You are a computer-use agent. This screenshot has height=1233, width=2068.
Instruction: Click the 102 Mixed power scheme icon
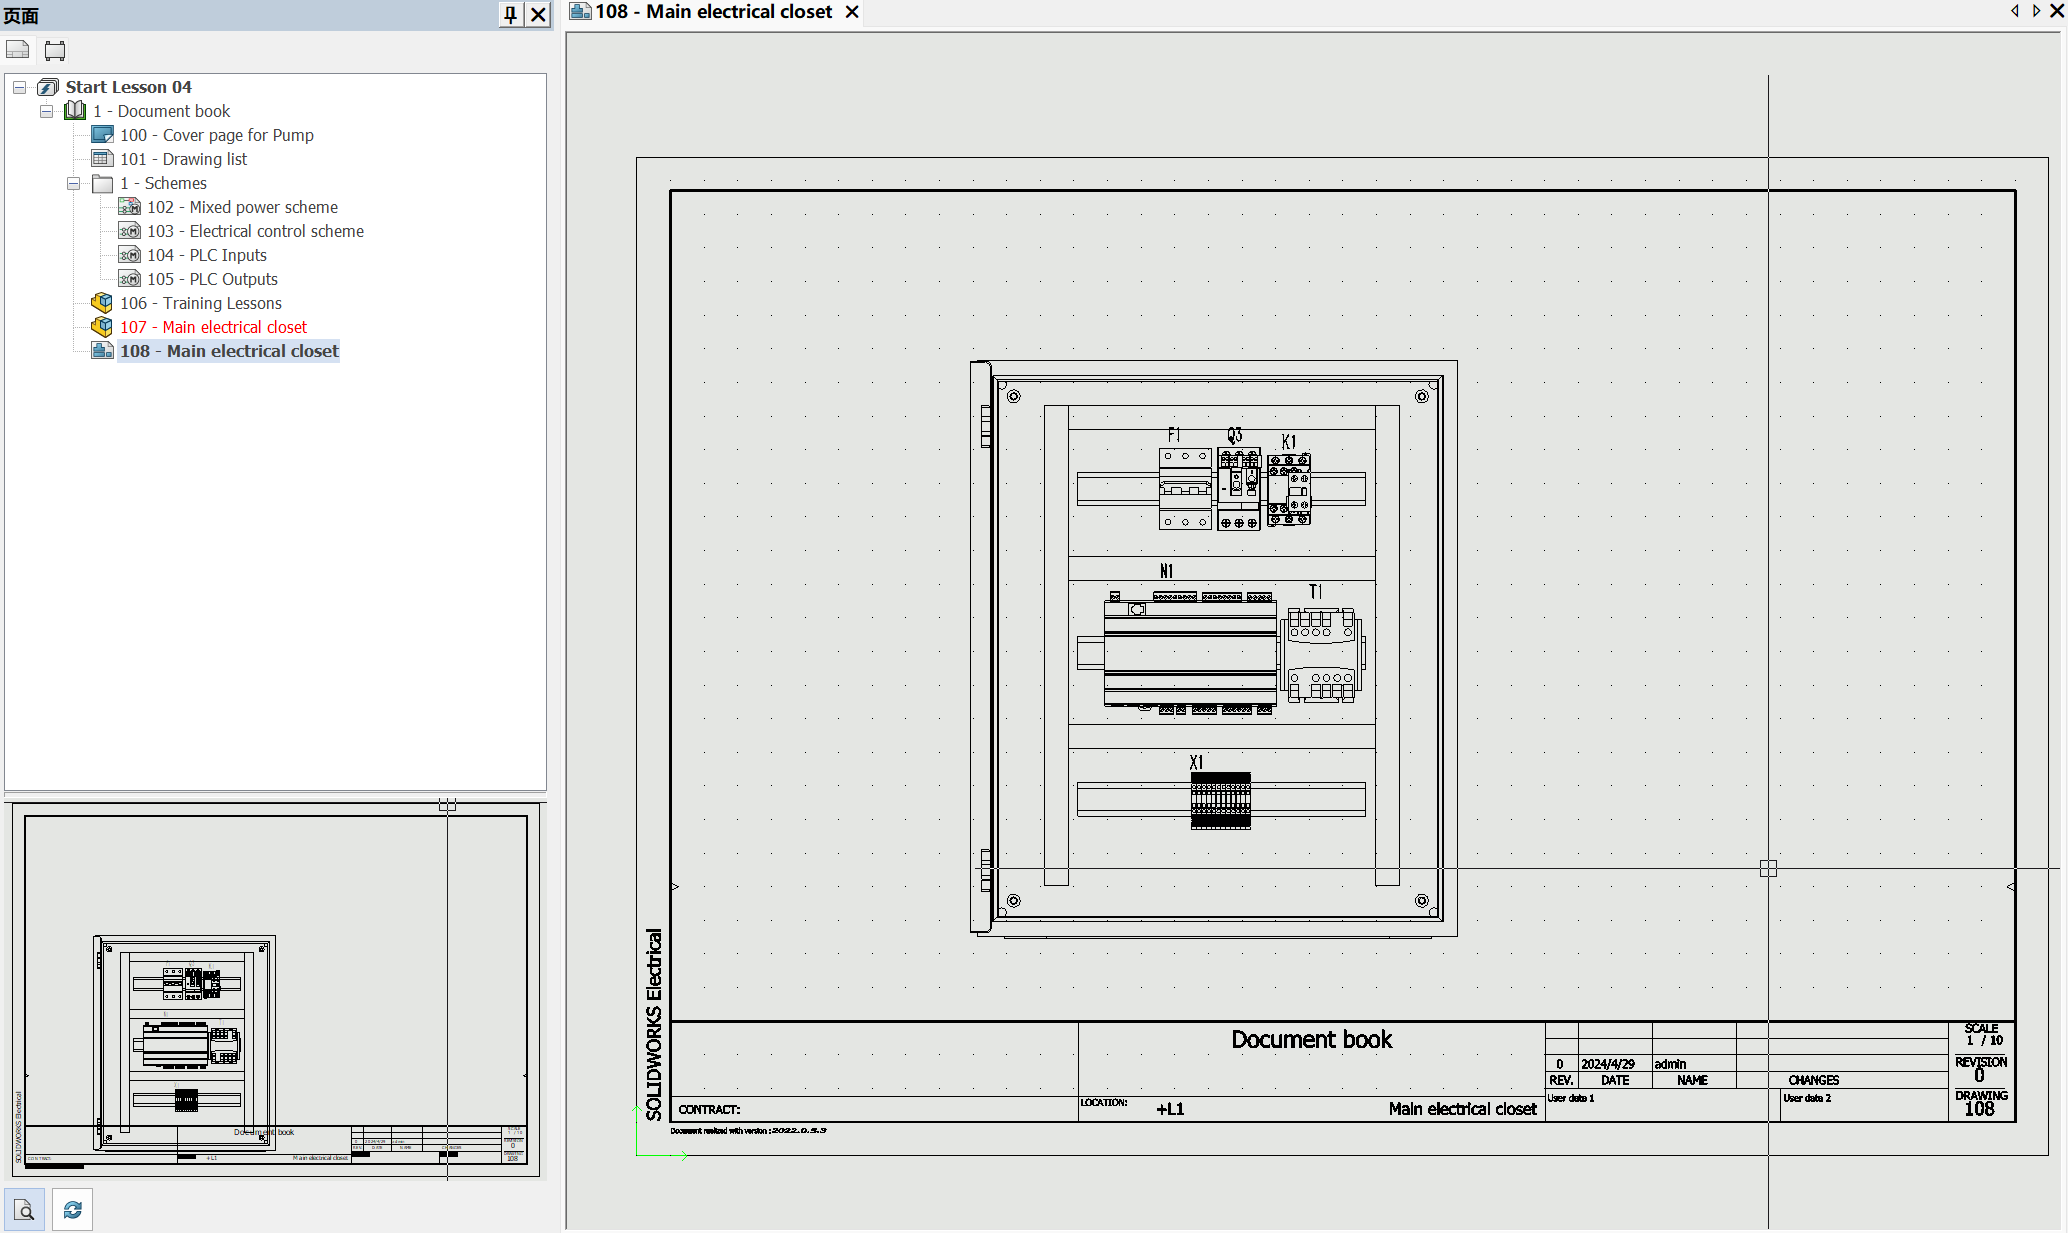pyautogui.click(x=130, y=206)
